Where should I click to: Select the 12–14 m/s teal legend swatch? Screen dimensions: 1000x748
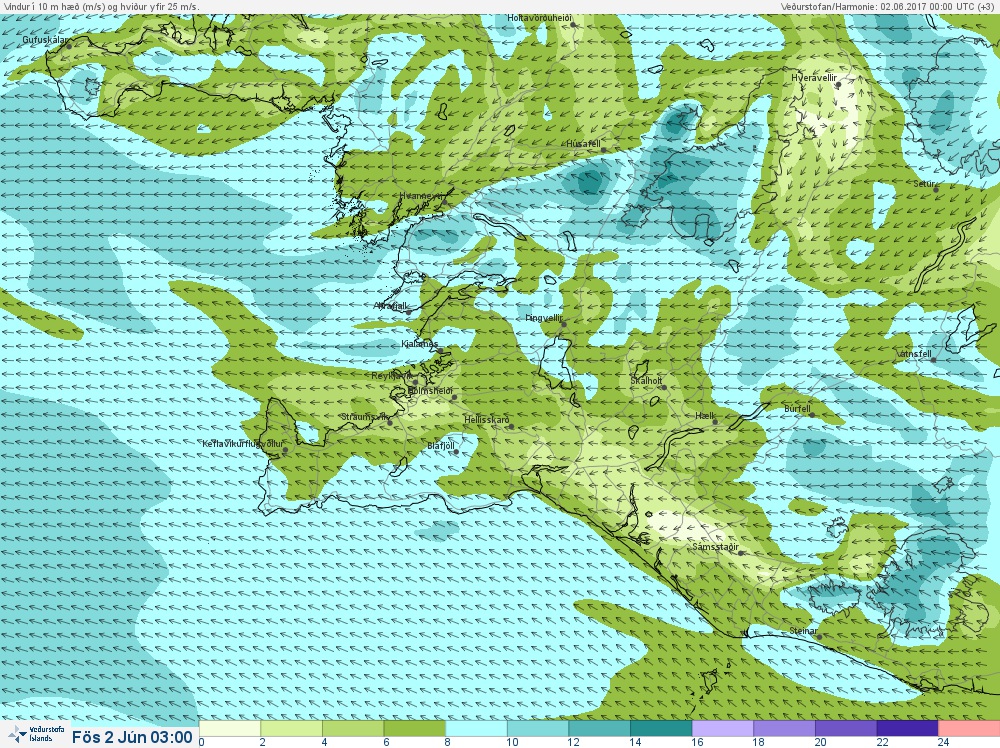click(599, 728)
